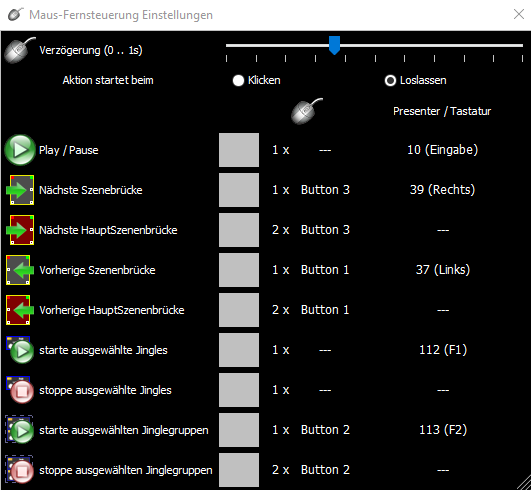531x490 pixels.
Task: Click the stoppe ausgewählten Jinglegruppen stop icon
Action: (20, 470)
